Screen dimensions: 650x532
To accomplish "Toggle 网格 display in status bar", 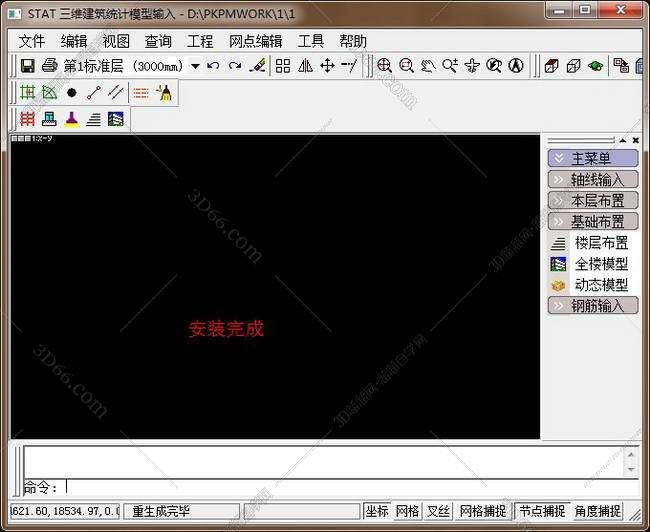I will pos(407,511).
